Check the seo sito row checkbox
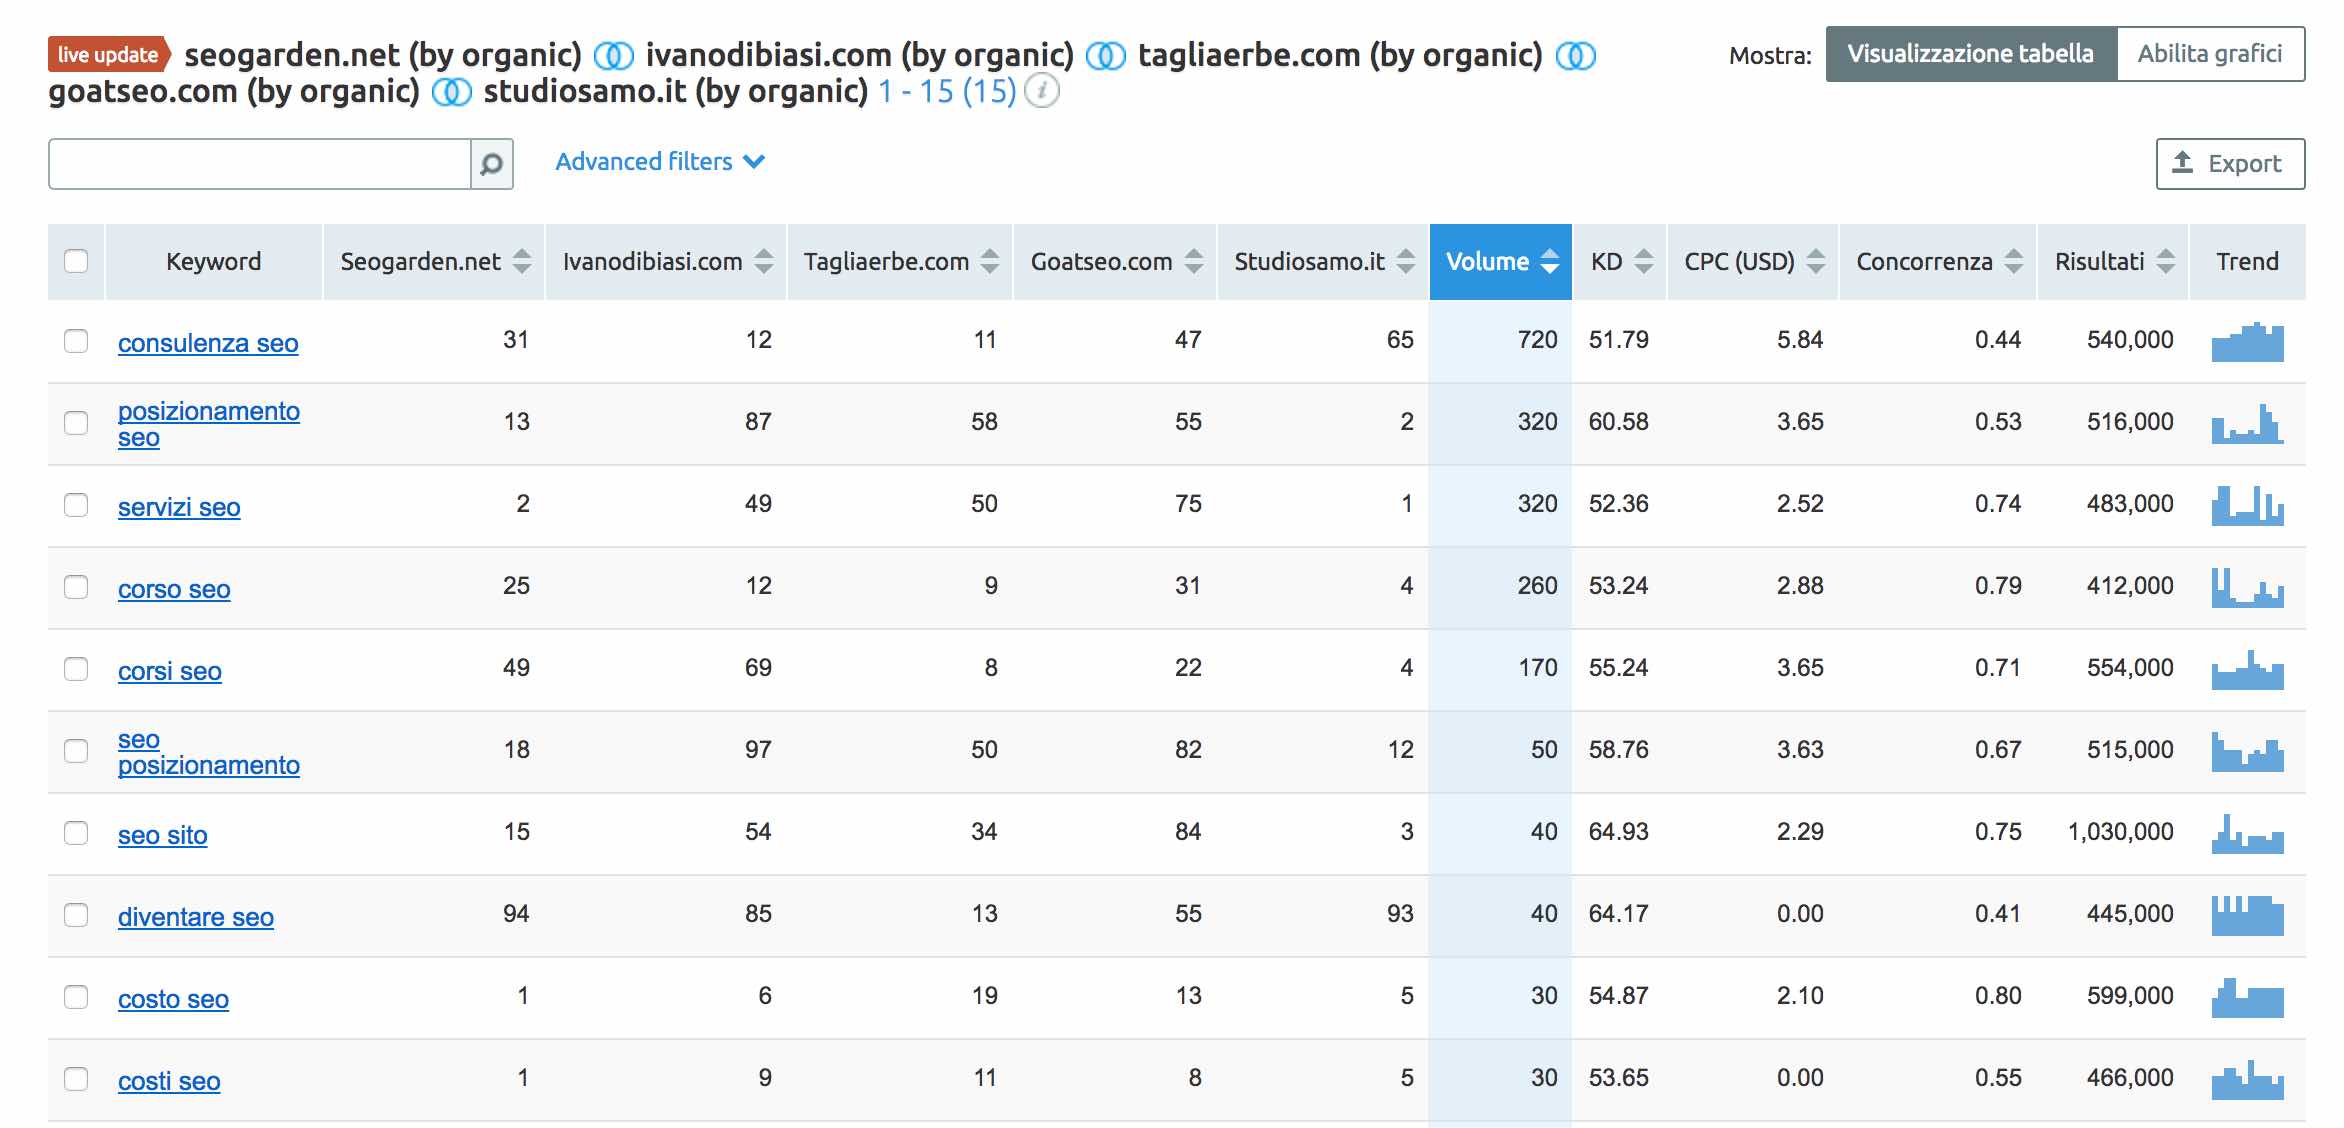The width and height of the screenshot is (2344, 1128). (x=76, y=833)
